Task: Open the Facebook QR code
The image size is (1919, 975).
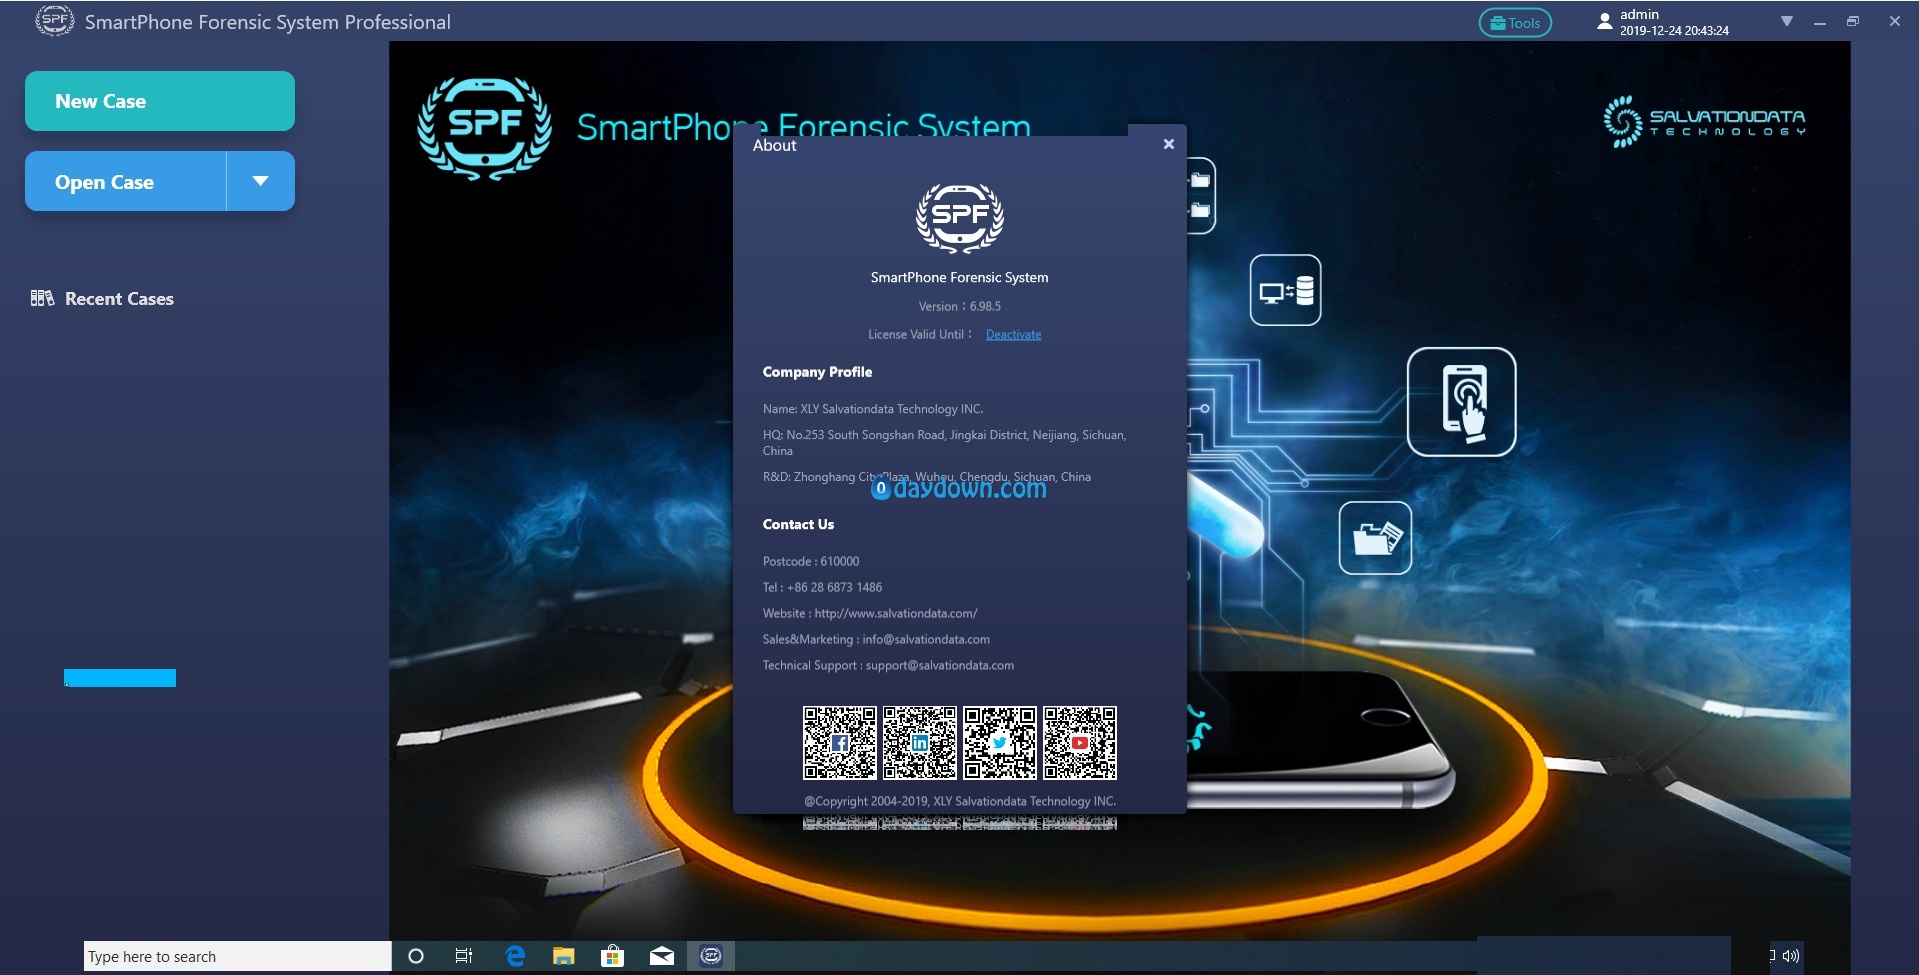Action: coord(840,743)
